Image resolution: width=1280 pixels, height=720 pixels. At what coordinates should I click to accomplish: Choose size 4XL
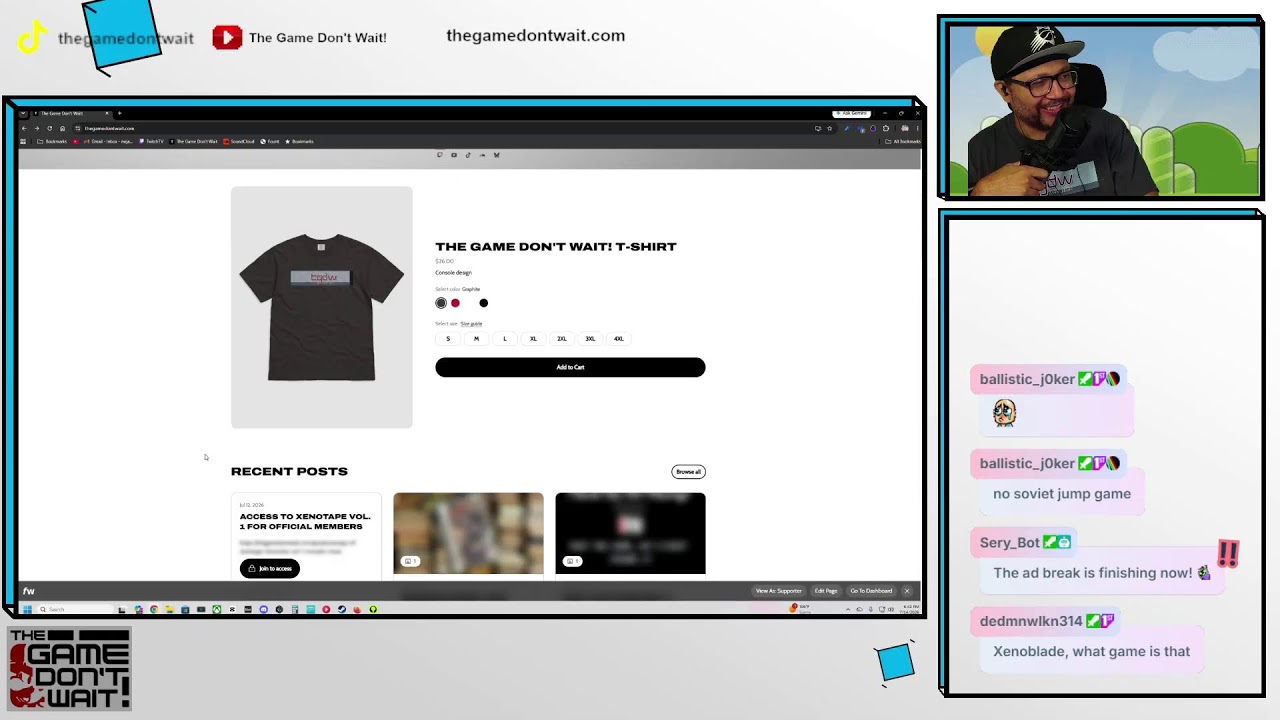point(619,339)
